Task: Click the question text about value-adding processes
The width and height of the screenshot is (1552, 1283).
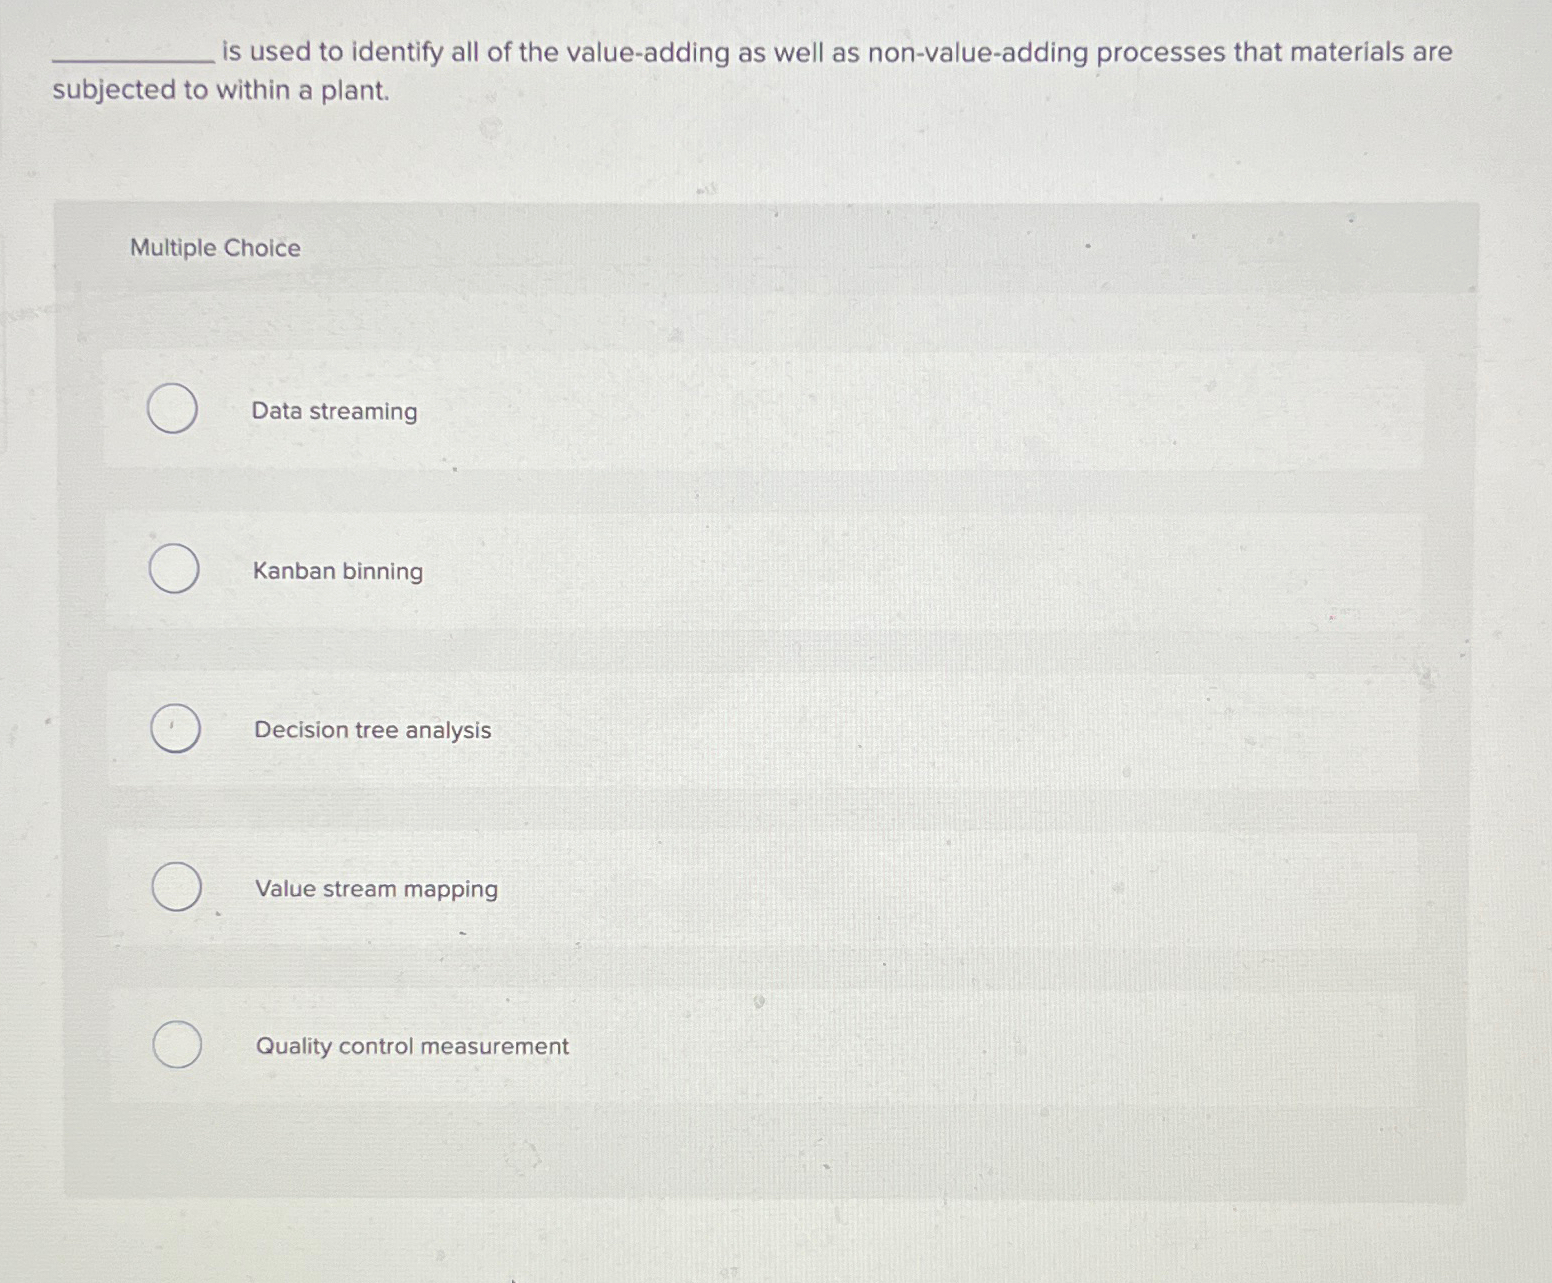Action: click(750, 70)
